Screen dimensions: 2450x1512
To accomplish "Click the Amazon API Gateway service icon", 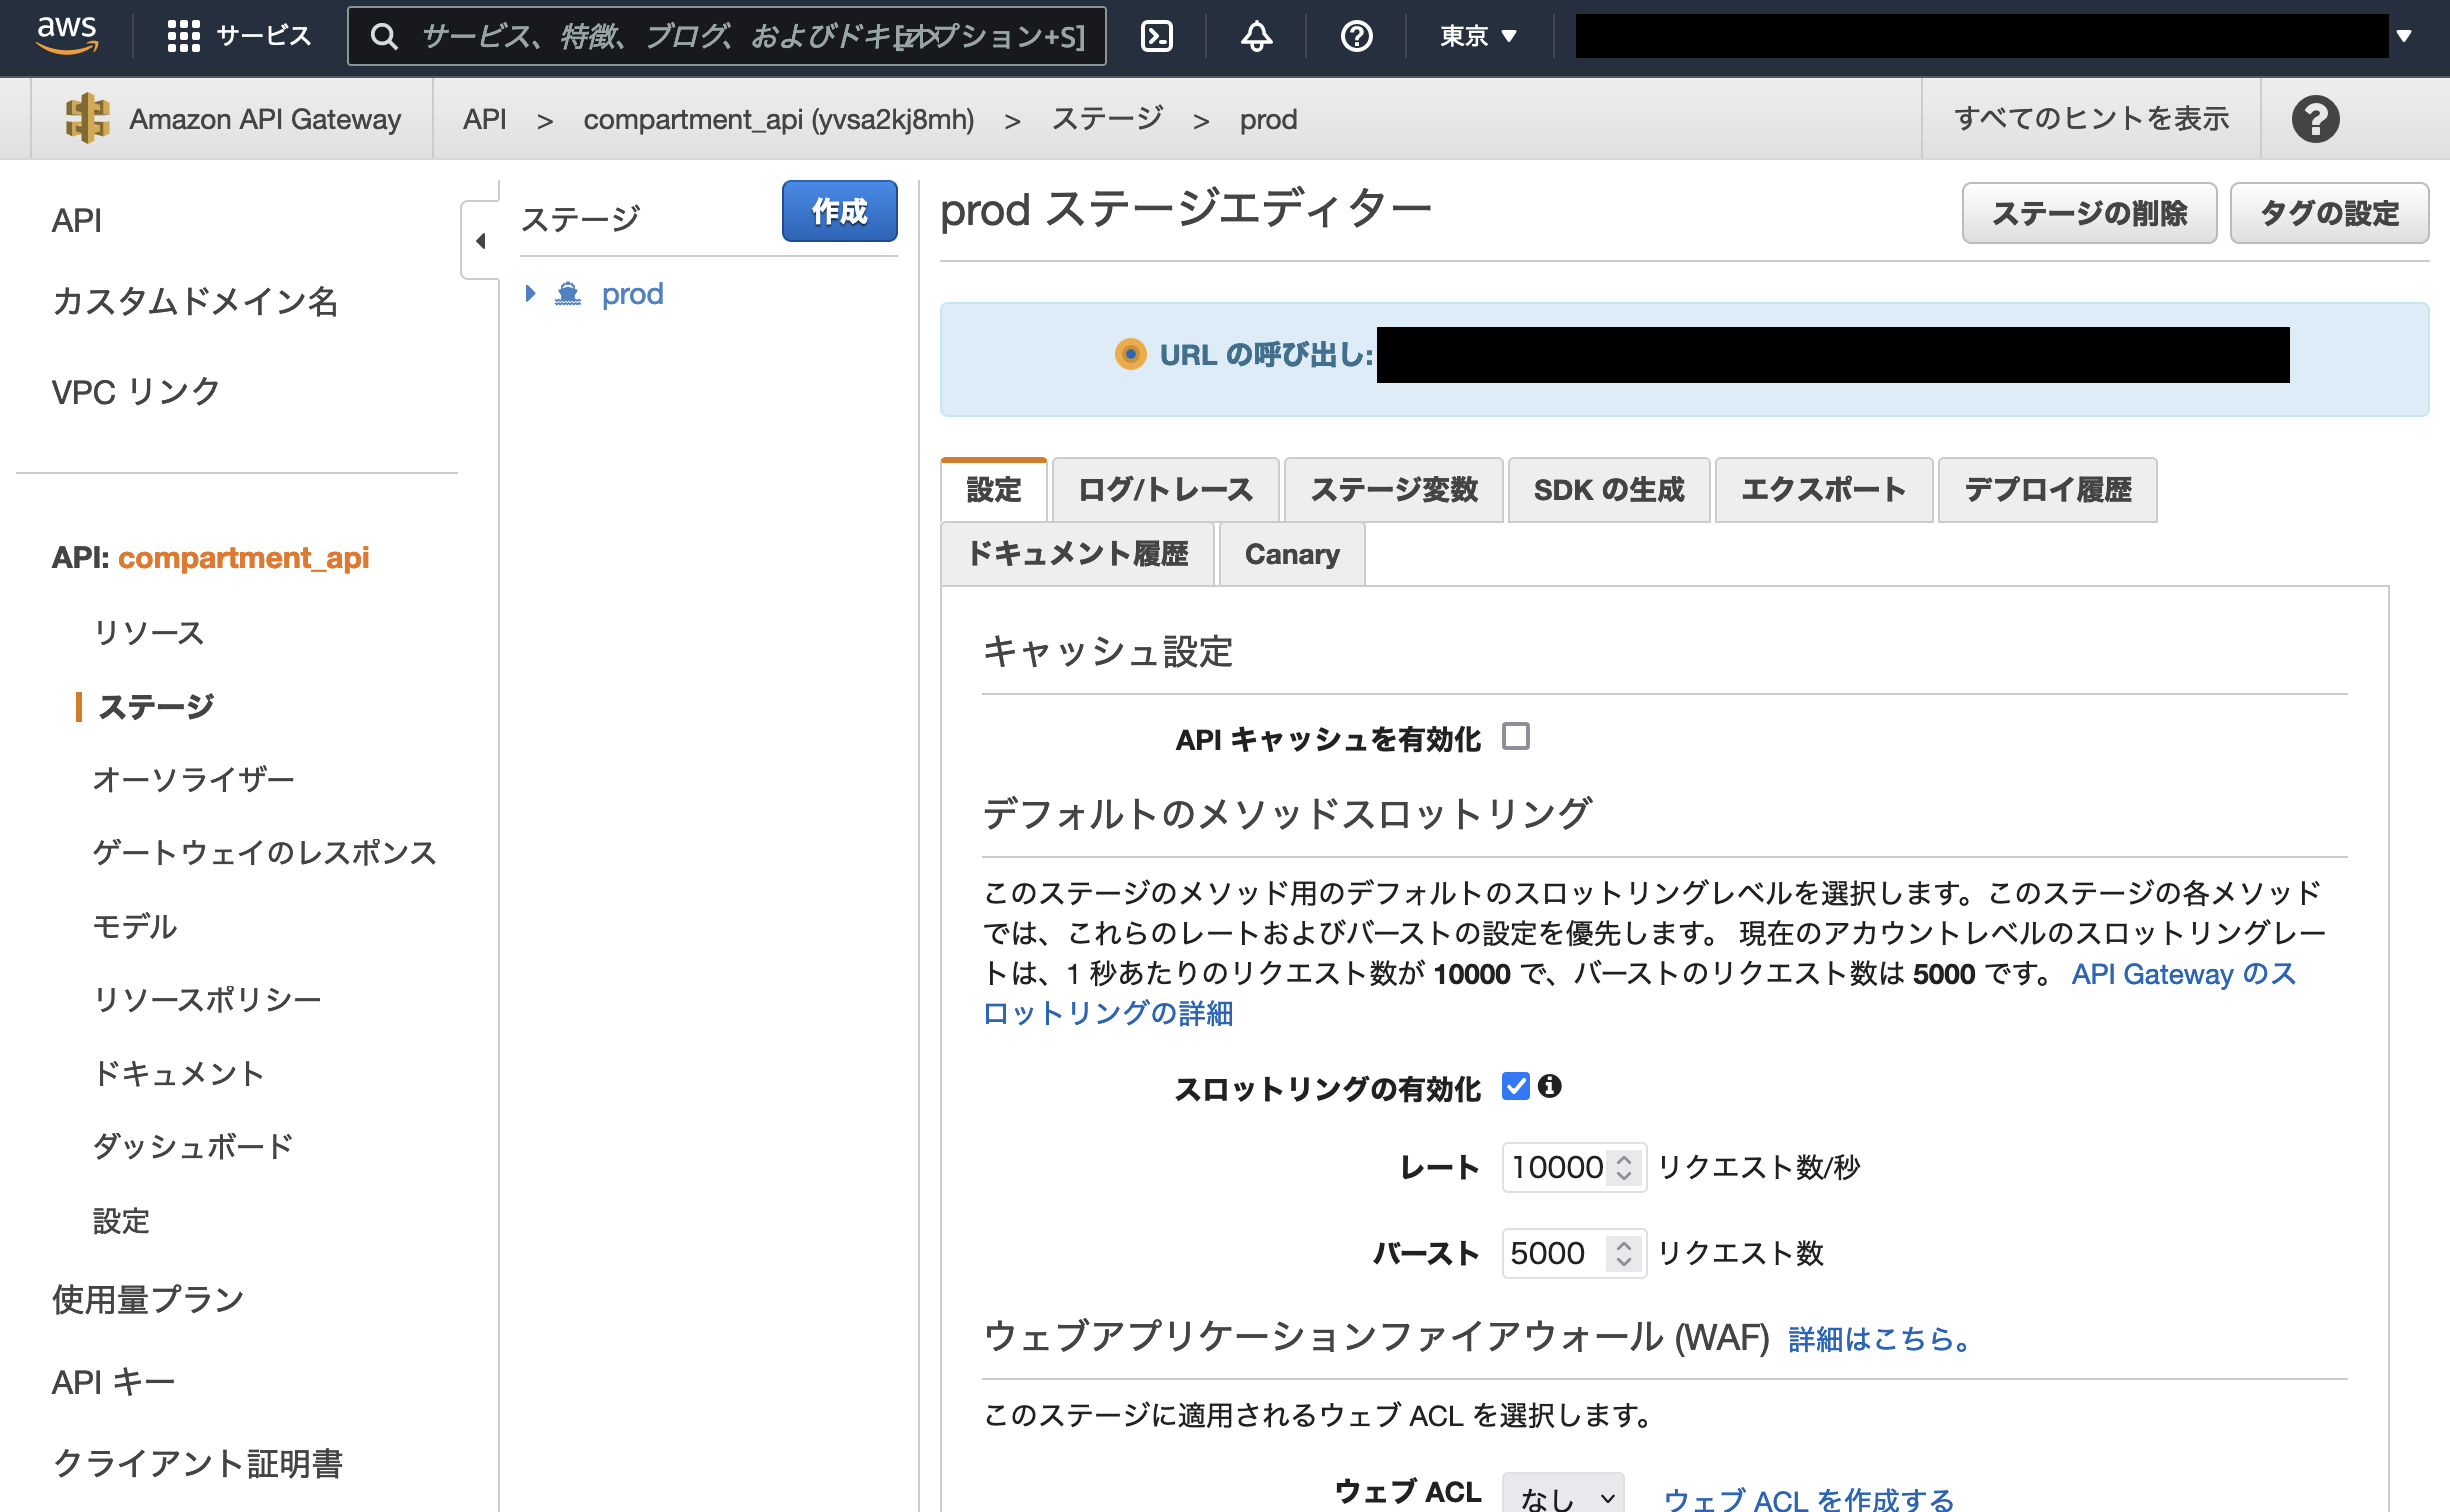I will coord(89,118).
